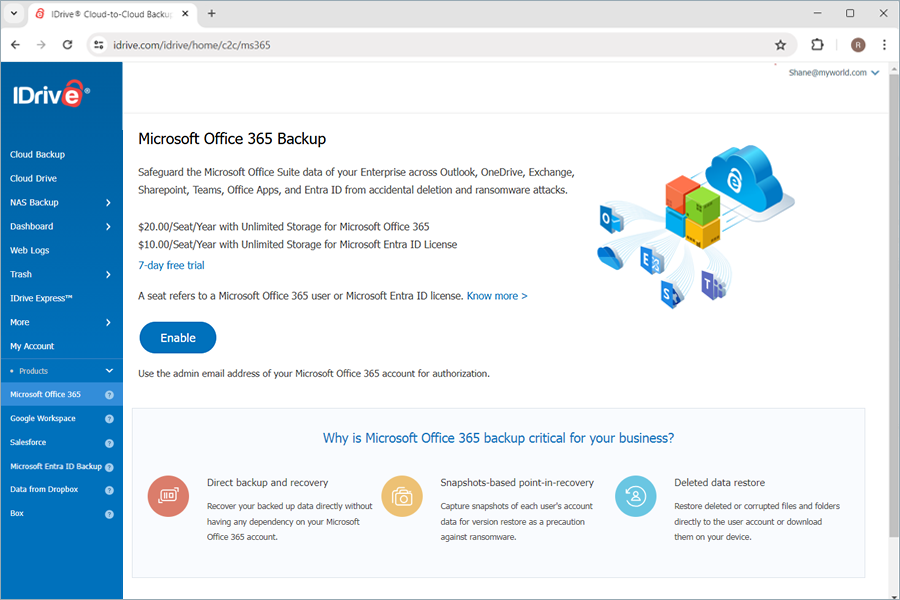Open IDrive Express in sidebar

click(x=41, y=299)
